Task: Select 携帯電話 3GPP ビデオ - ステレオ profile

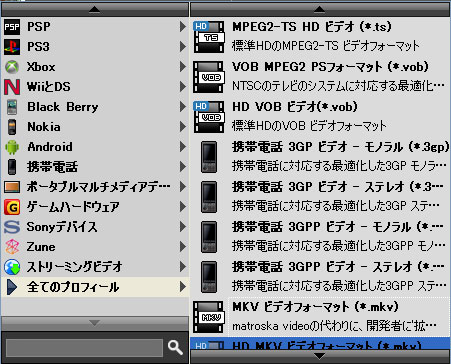Action: click(x=320, y=277)
